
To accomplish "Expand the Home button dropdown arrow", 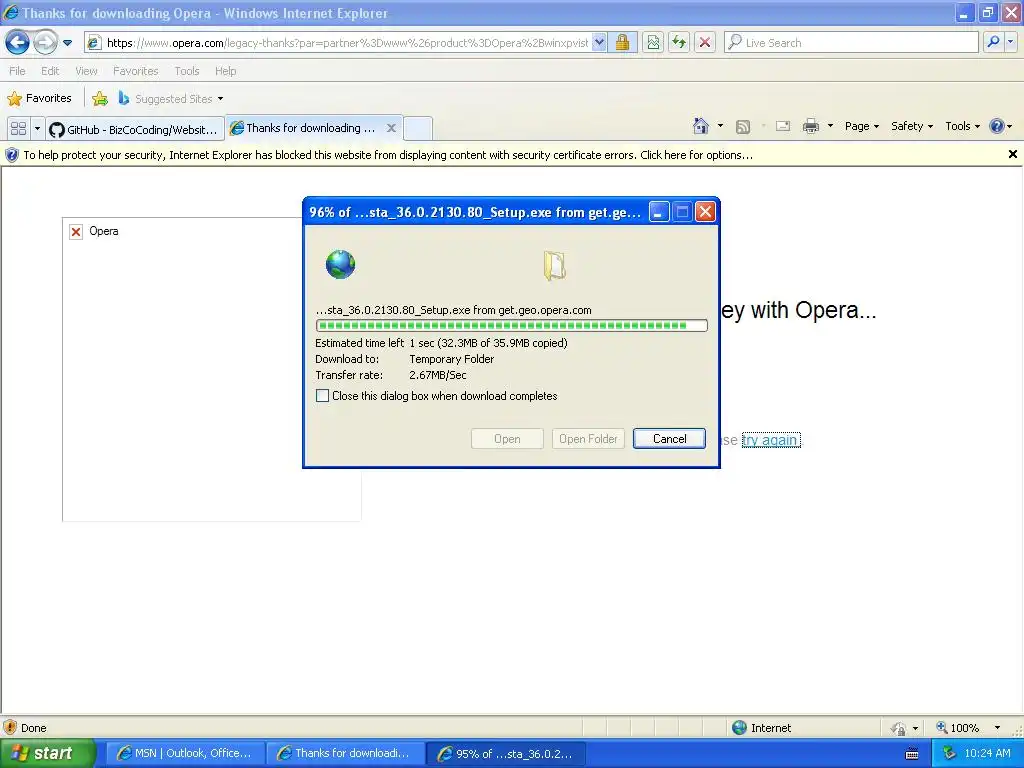I will [720, 126].
